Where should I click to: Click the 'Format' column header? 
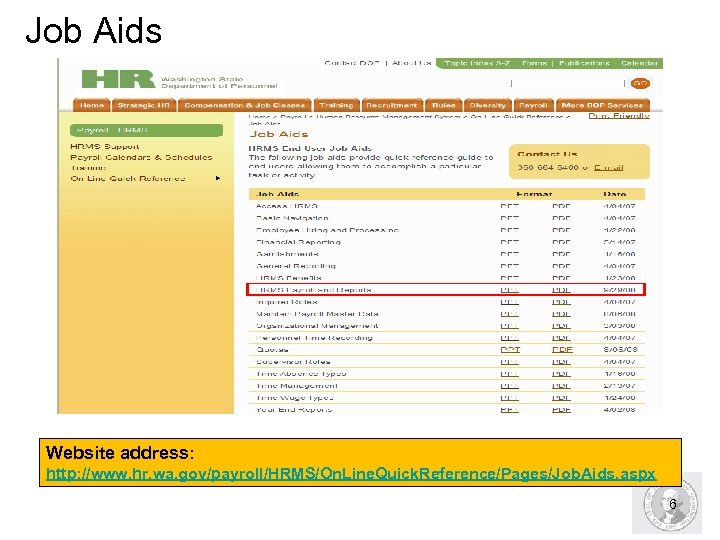coord(534,194)
